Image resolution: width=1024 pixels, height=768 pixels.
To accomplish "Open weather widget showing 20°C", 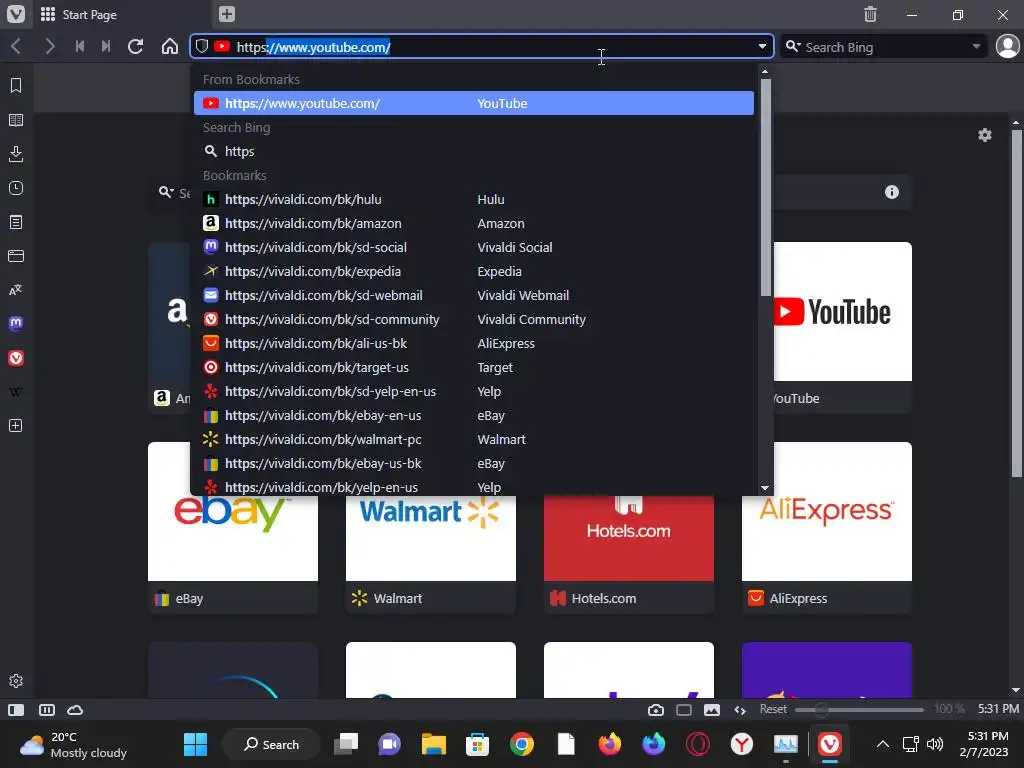I will tap(73, 744).
